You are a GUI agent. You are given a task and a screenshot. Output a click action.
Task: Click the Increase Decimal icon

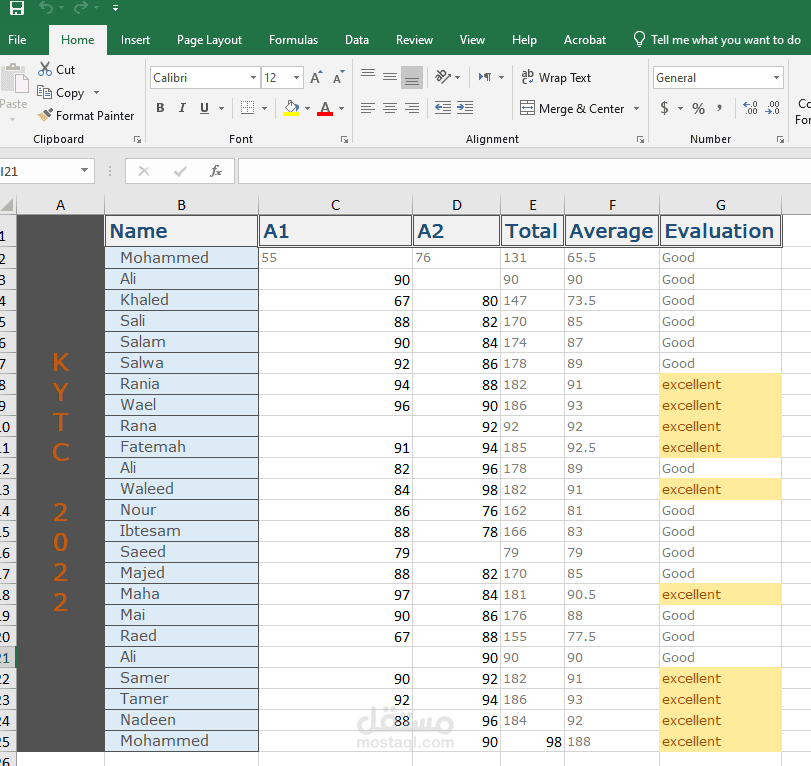point(750,108)
